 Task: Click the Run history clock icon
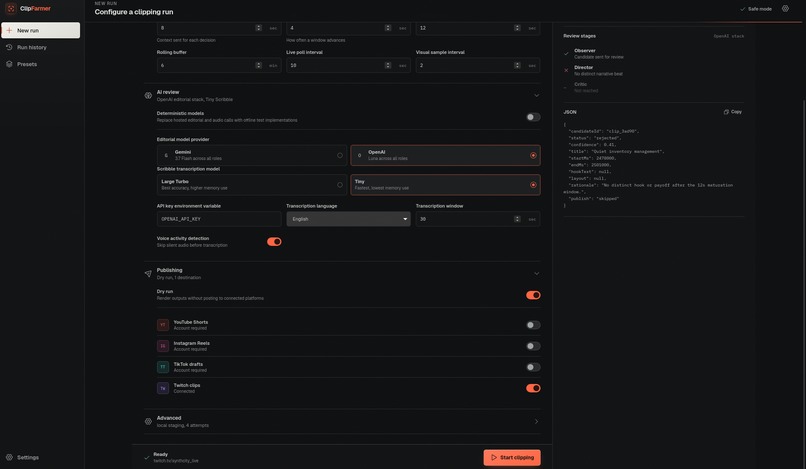click(x=9, y=47)
